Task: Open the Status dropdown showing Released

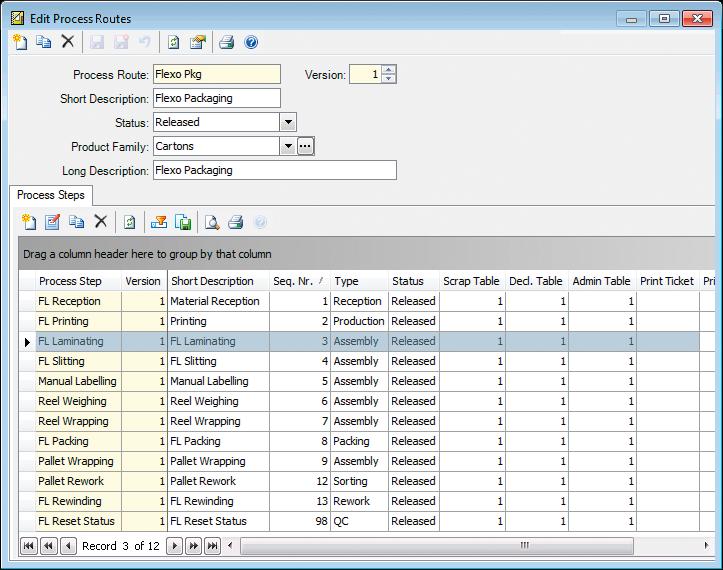Action: tap(288, 122)
